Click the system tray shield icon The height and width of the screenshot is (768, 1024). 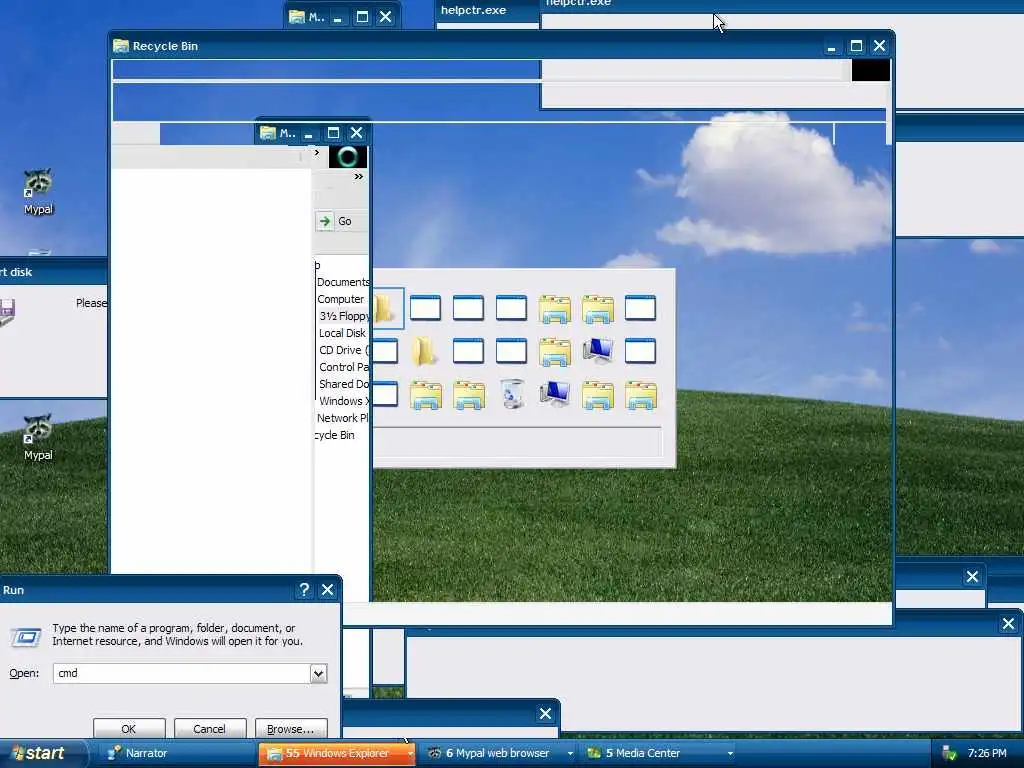(x=950, y=753)
